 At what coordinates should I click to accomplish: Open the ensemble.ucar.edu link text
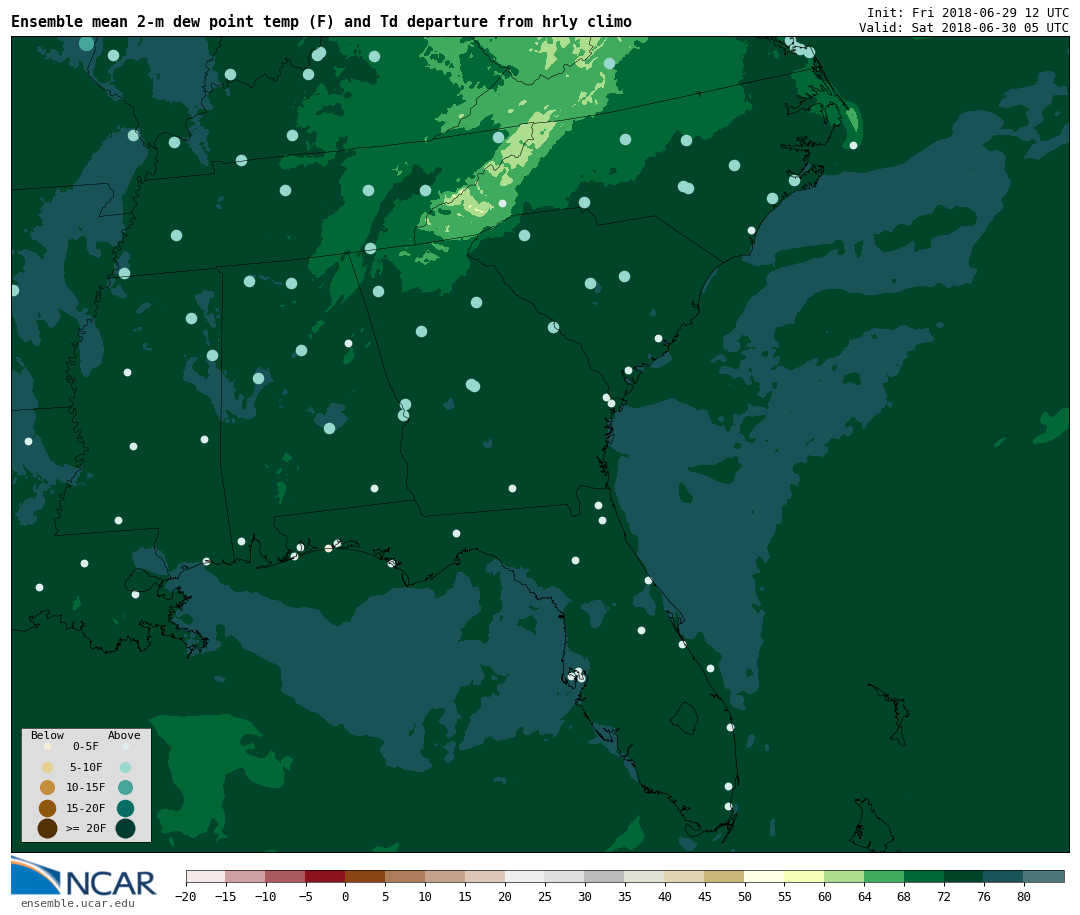click(x=78, y=904)
